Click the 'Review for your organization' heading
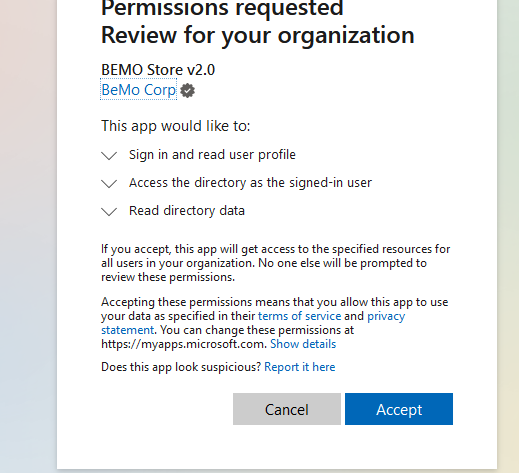The width and height of the screenshot is (519, 473). tap(258, 35)
